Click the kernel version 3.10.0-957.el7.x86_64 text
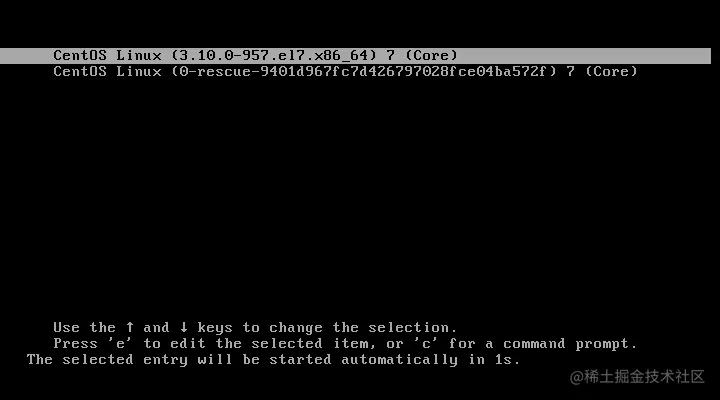The height and width of the screenshot is (400, 720). tap(274, 56)
